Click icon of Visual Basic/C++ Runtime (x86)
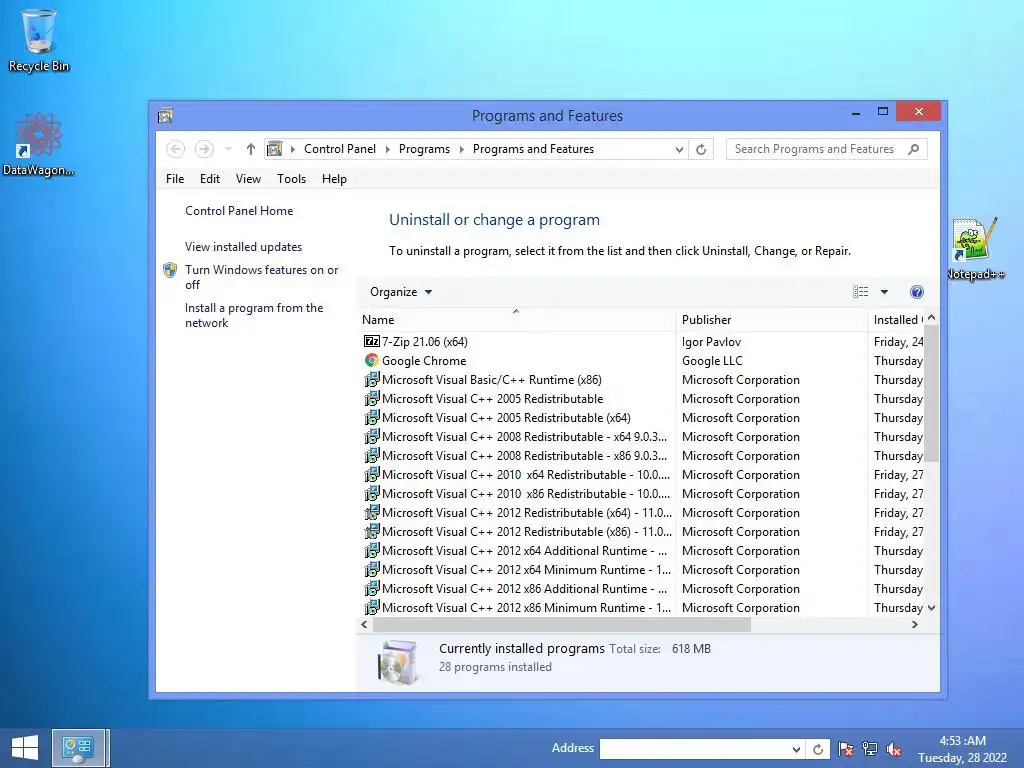Image resolution: width=1024 pixels, height=768 pixels. 372,379
